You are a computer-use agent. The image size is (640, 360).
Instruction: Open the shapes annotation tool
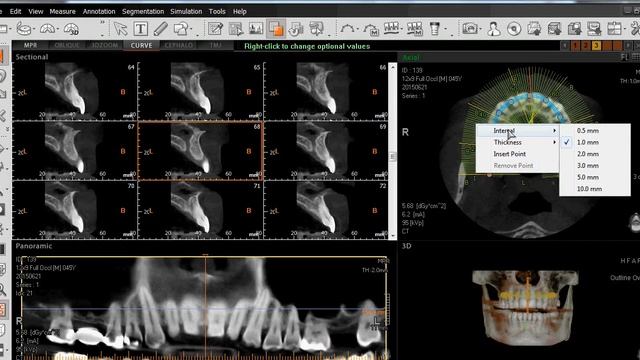tap(180, 29)
